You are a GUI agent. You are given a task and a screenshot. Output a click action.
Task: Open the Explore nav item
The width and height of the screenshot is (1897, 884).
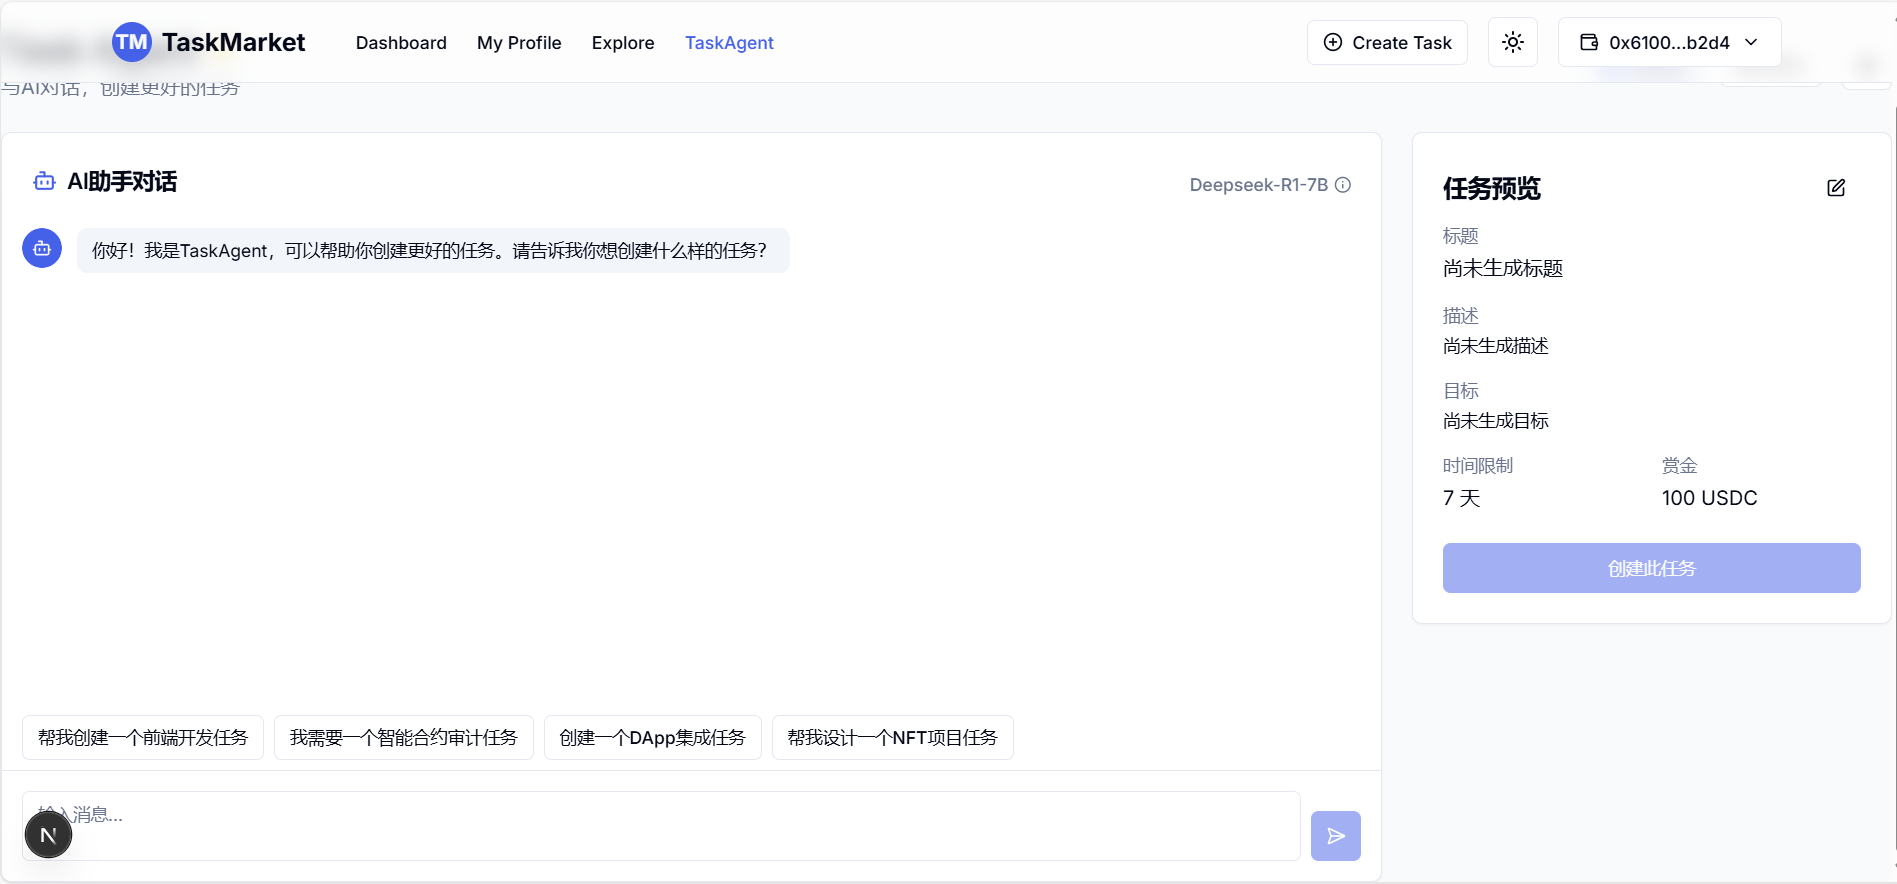[x=622, y=43]
